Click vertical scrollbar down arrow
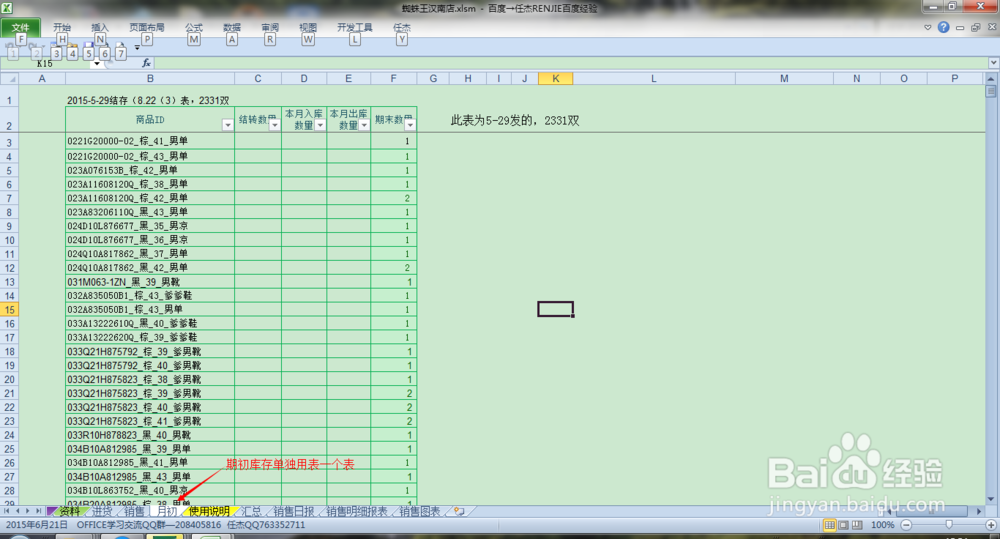This screenshot has height=539, width=1000. (990, 499)
